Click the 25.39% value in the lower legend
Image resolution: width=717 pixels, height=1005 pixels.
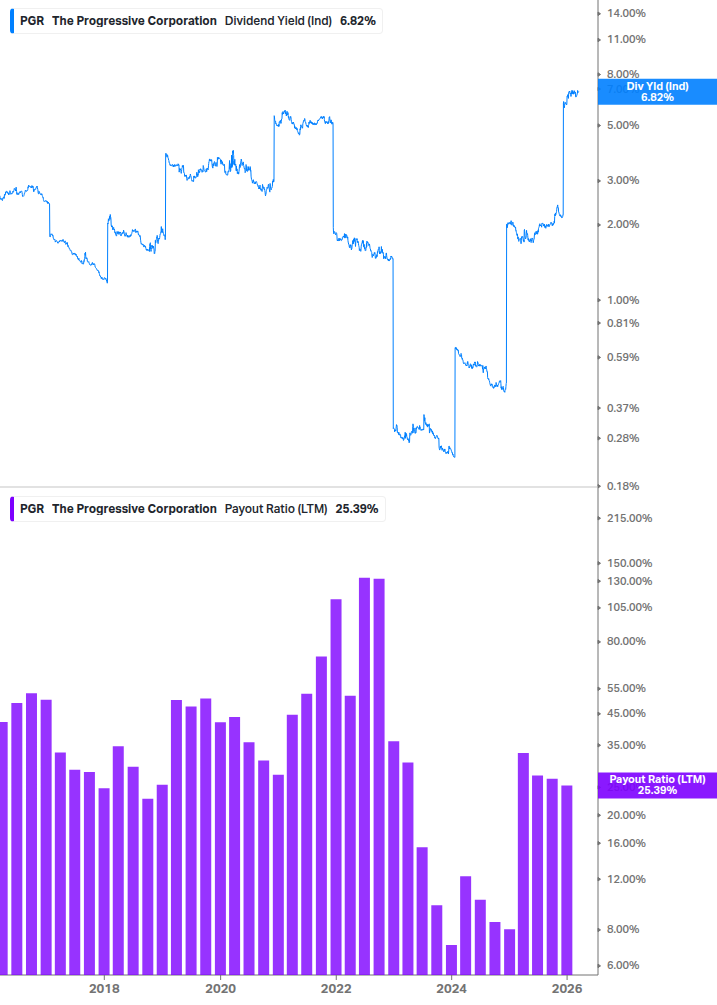[356, 509]
